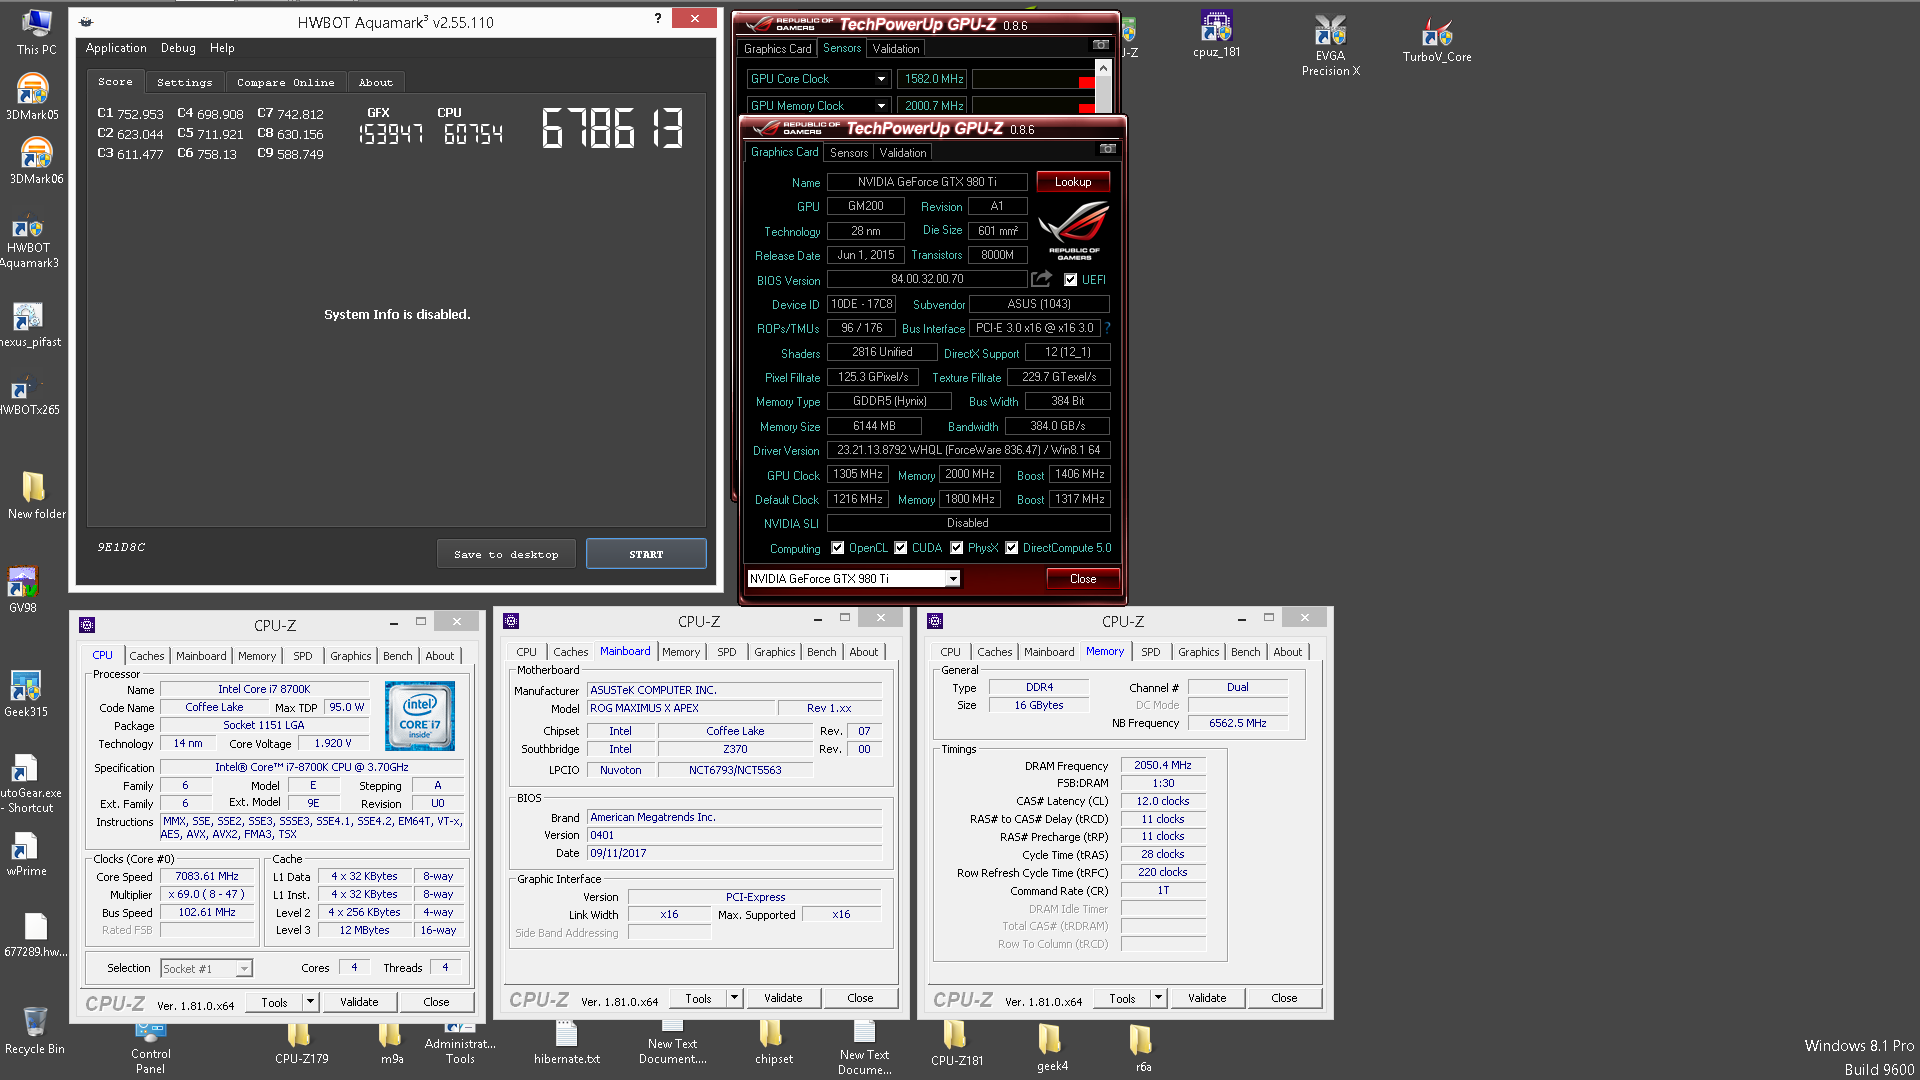The height and width of the screenshot is (1080, 1920).
Task: Open the Debug menu in Aquamark
Action: pyautogui.click(x=178, y=48)
